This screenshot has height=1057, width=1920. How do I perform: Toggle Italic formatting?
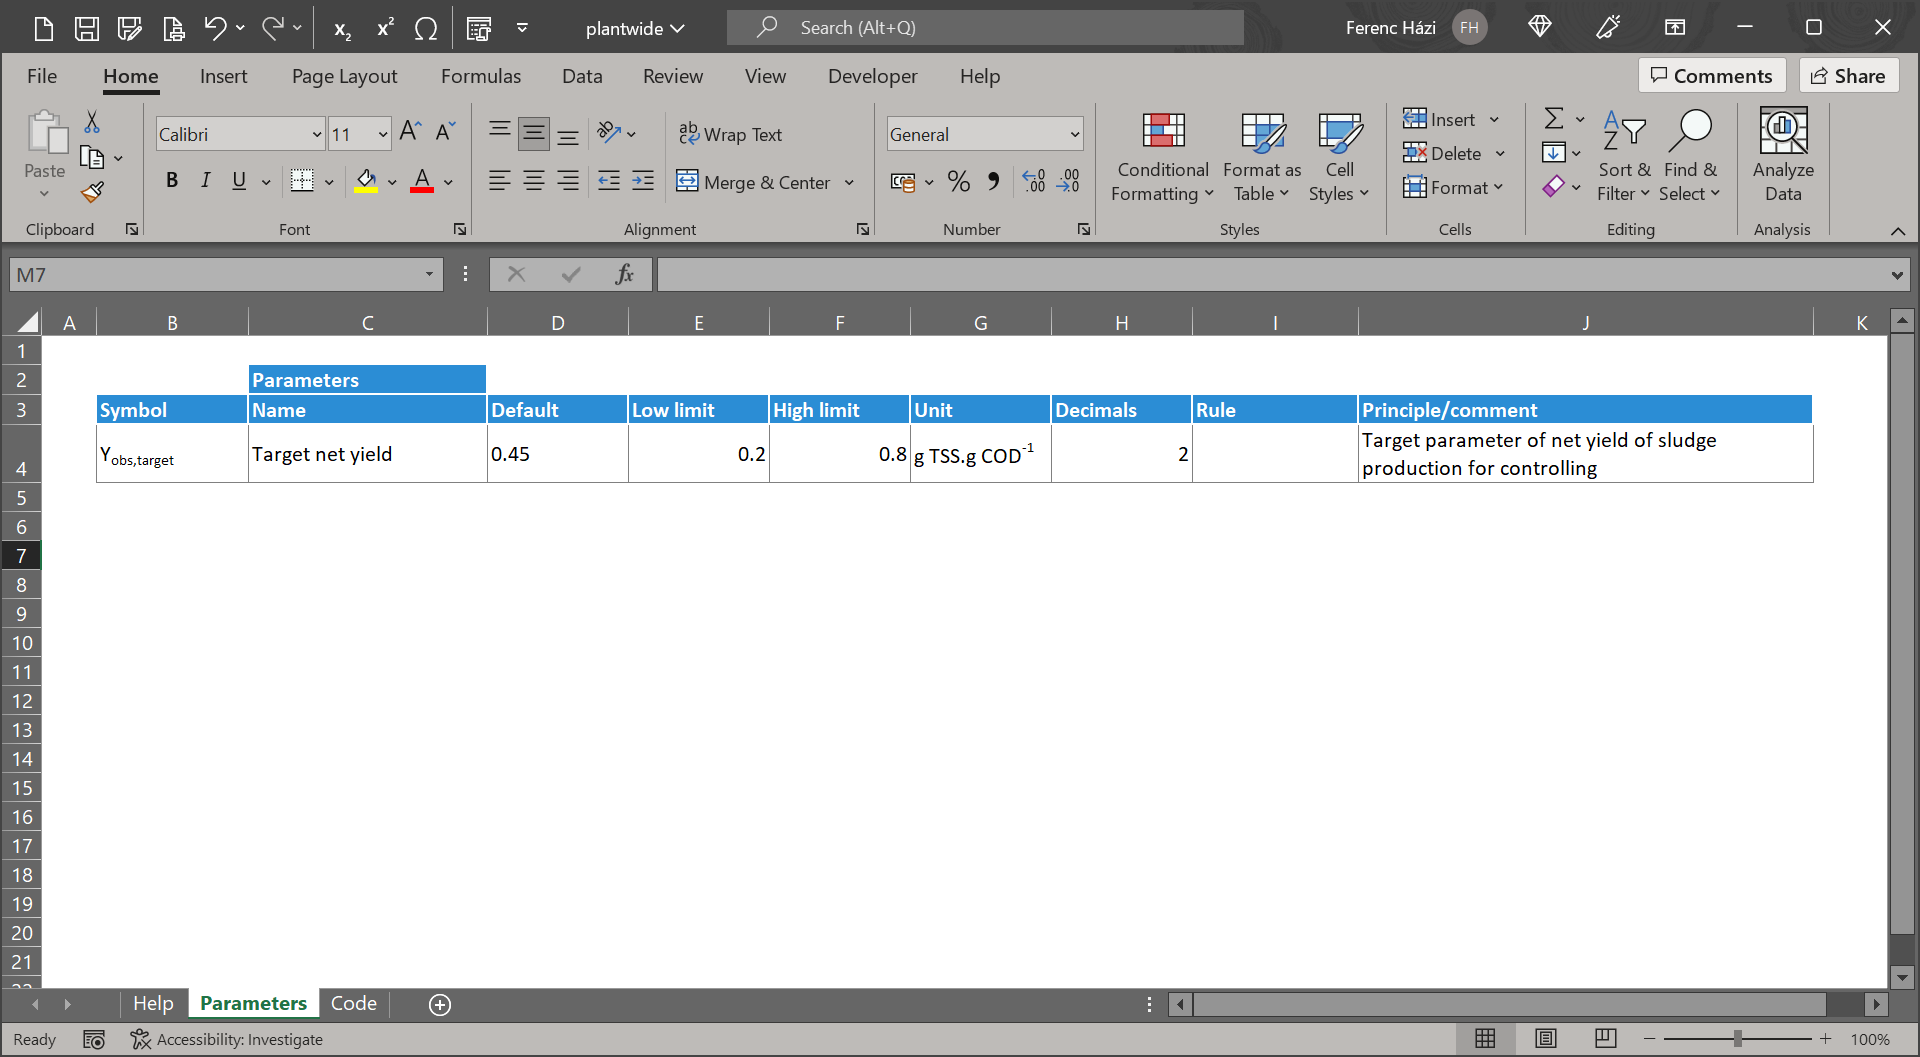click(205, 181)
